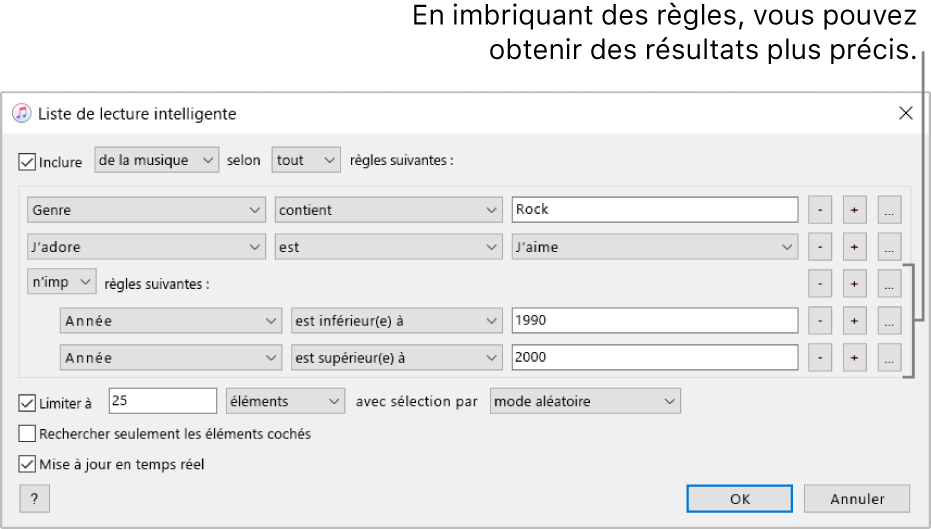Screen dimensions: 931x529
Task: Click the plus button on 2000 row
Action: tap(854, 358)
